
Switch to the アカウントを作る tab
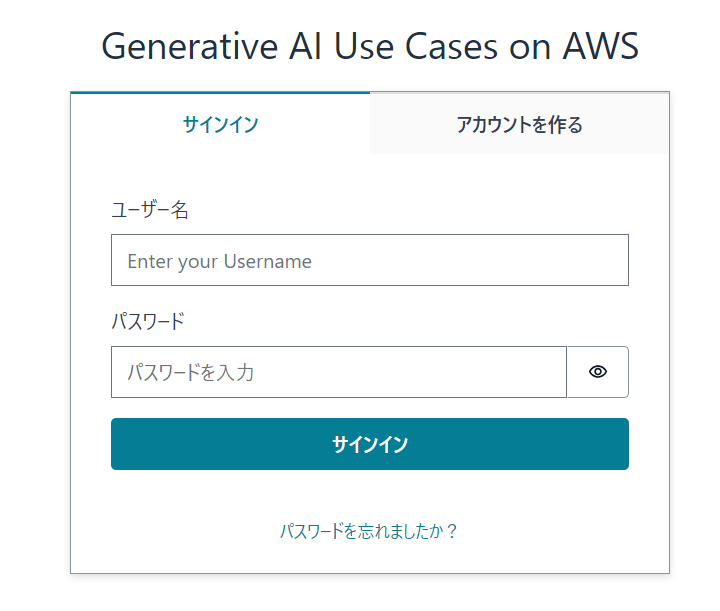(519, 123)
